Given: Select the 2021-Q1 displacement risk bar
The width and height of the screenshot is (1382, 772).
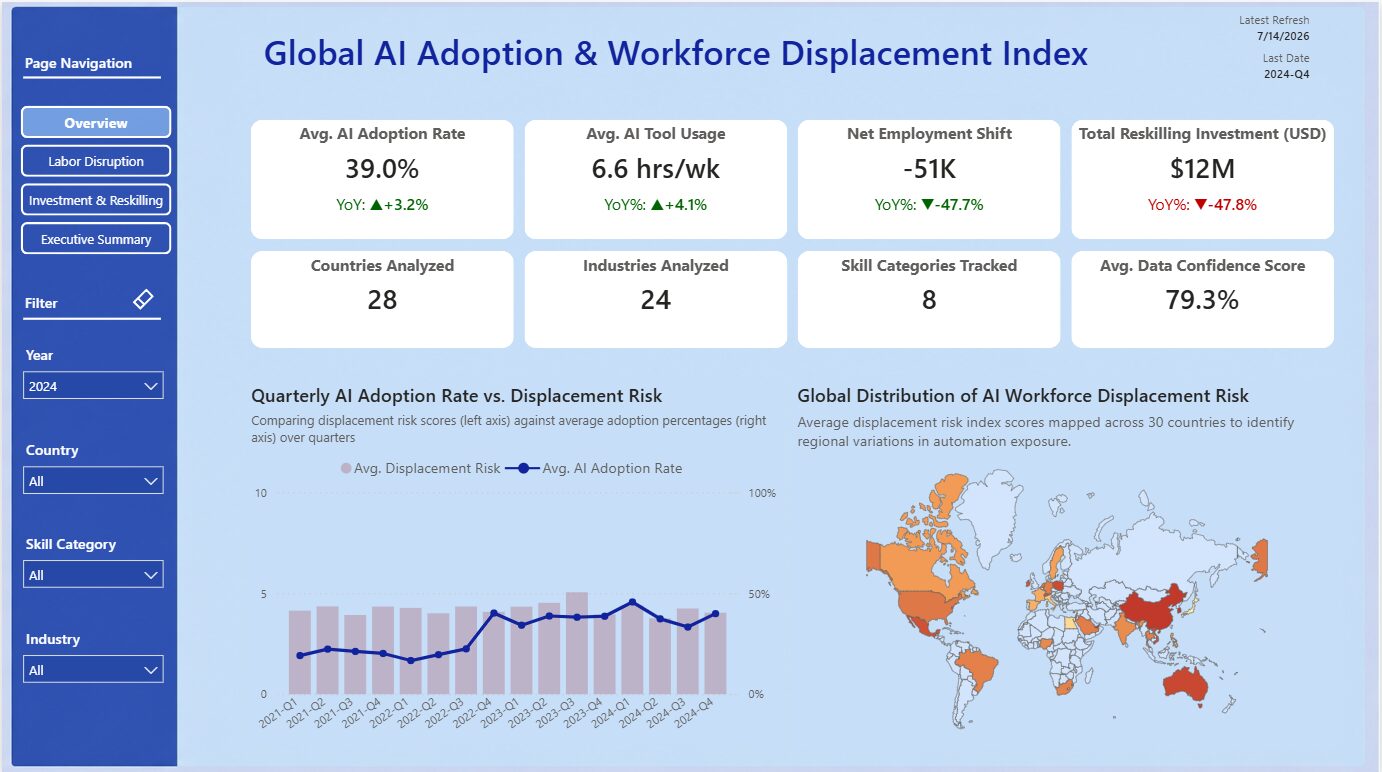Looking at the screenshot, I should pos(300,652).
